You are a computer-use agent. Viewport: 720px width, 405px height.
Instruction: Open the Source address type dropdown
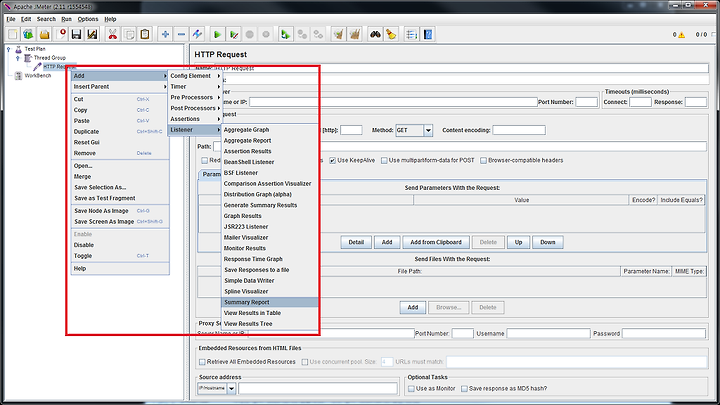coord(231,388)
